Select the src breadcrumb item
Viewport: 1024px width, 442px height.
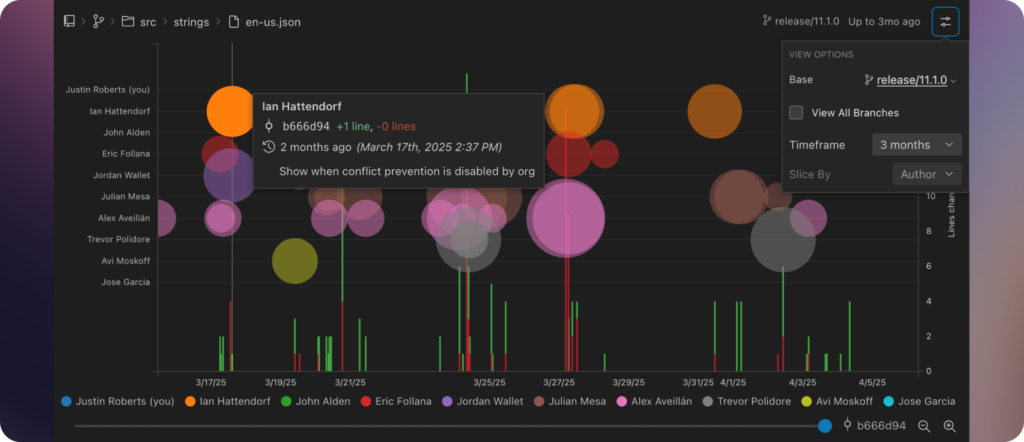tap(148, 22)
